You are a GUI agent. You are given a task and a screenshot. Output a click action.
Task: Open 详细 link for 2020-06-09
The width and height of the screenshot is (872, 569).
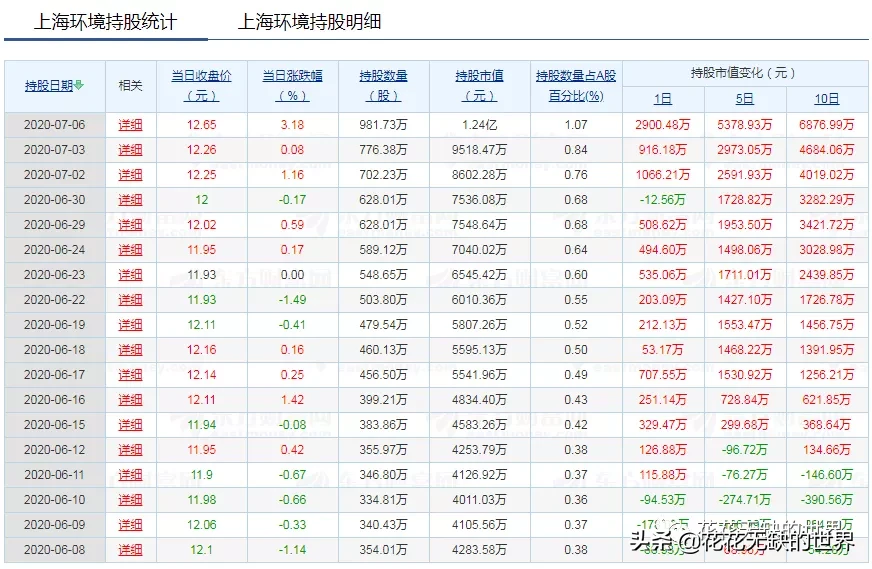tap(130, 525)
